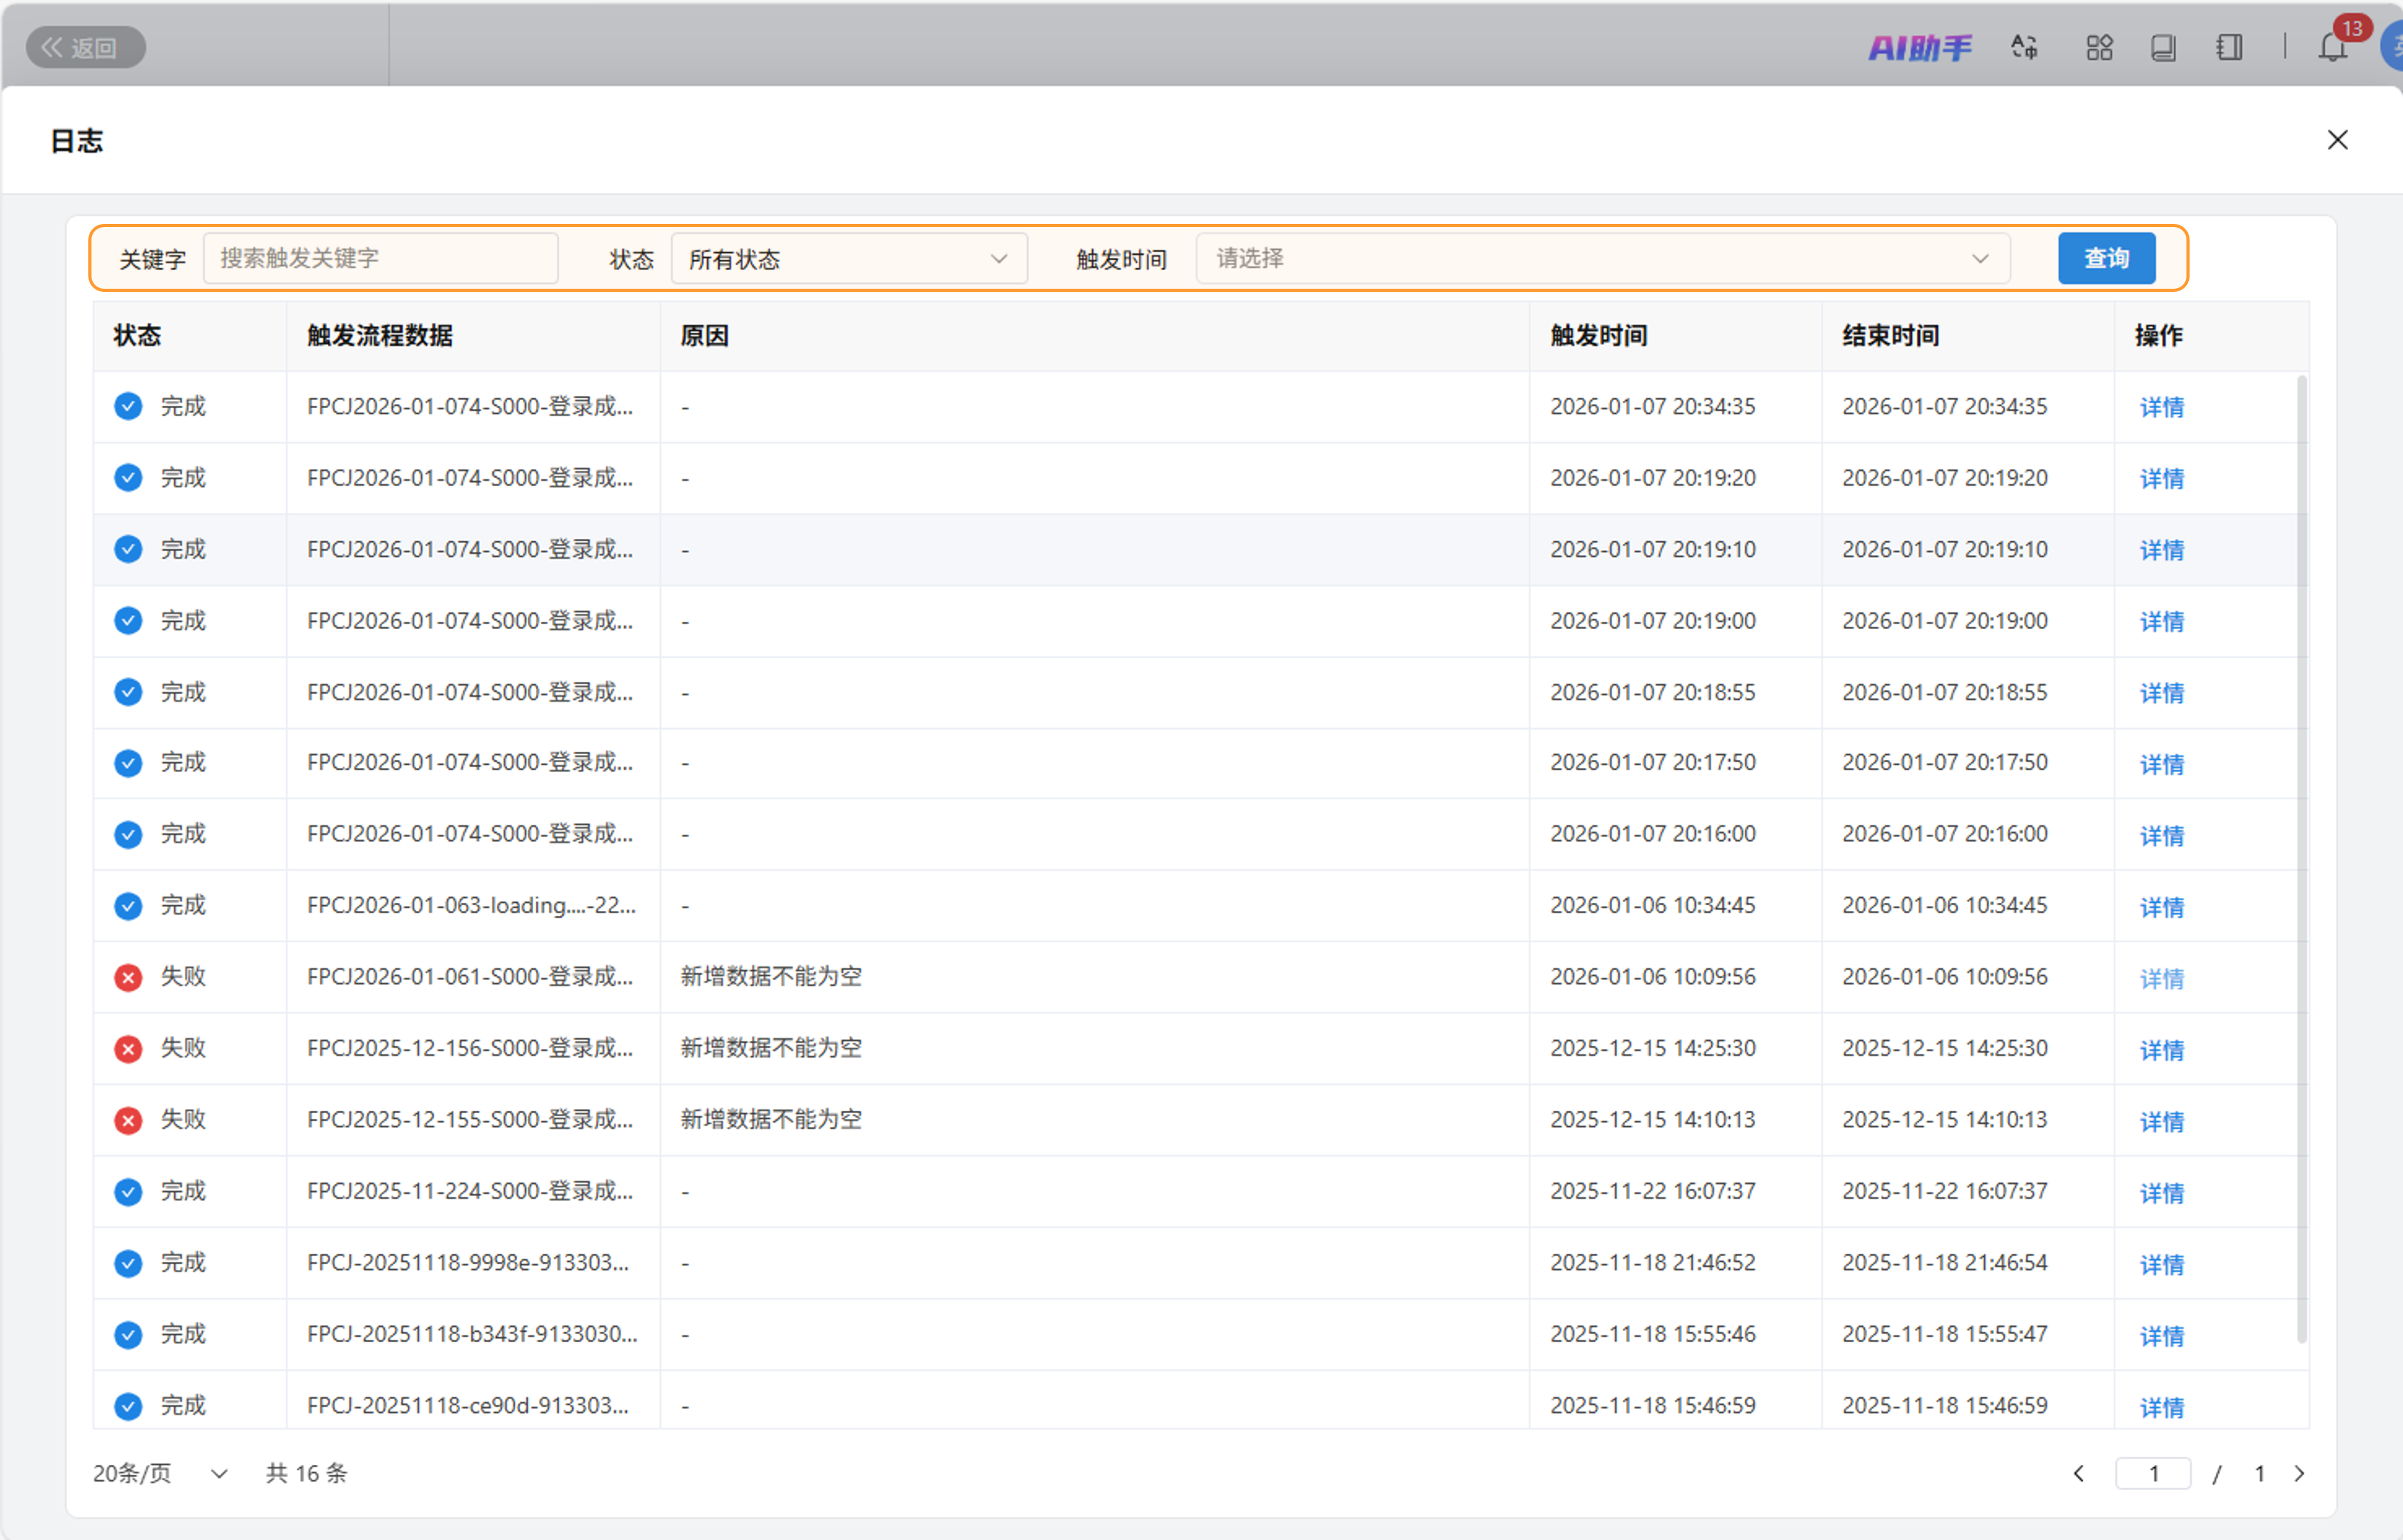Click the page number input box
2403x1540 pixels.
[x=2153, y=1473]
